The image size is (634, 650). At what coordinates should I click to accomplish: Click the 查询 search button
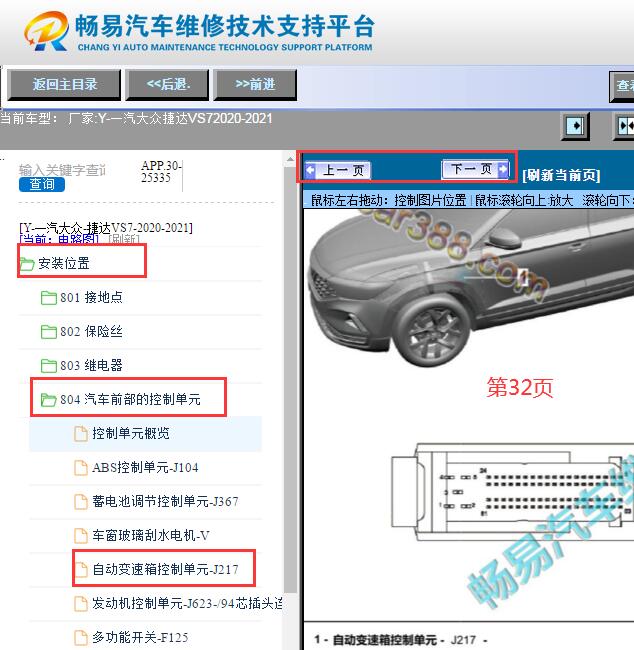tap(42, 184)
